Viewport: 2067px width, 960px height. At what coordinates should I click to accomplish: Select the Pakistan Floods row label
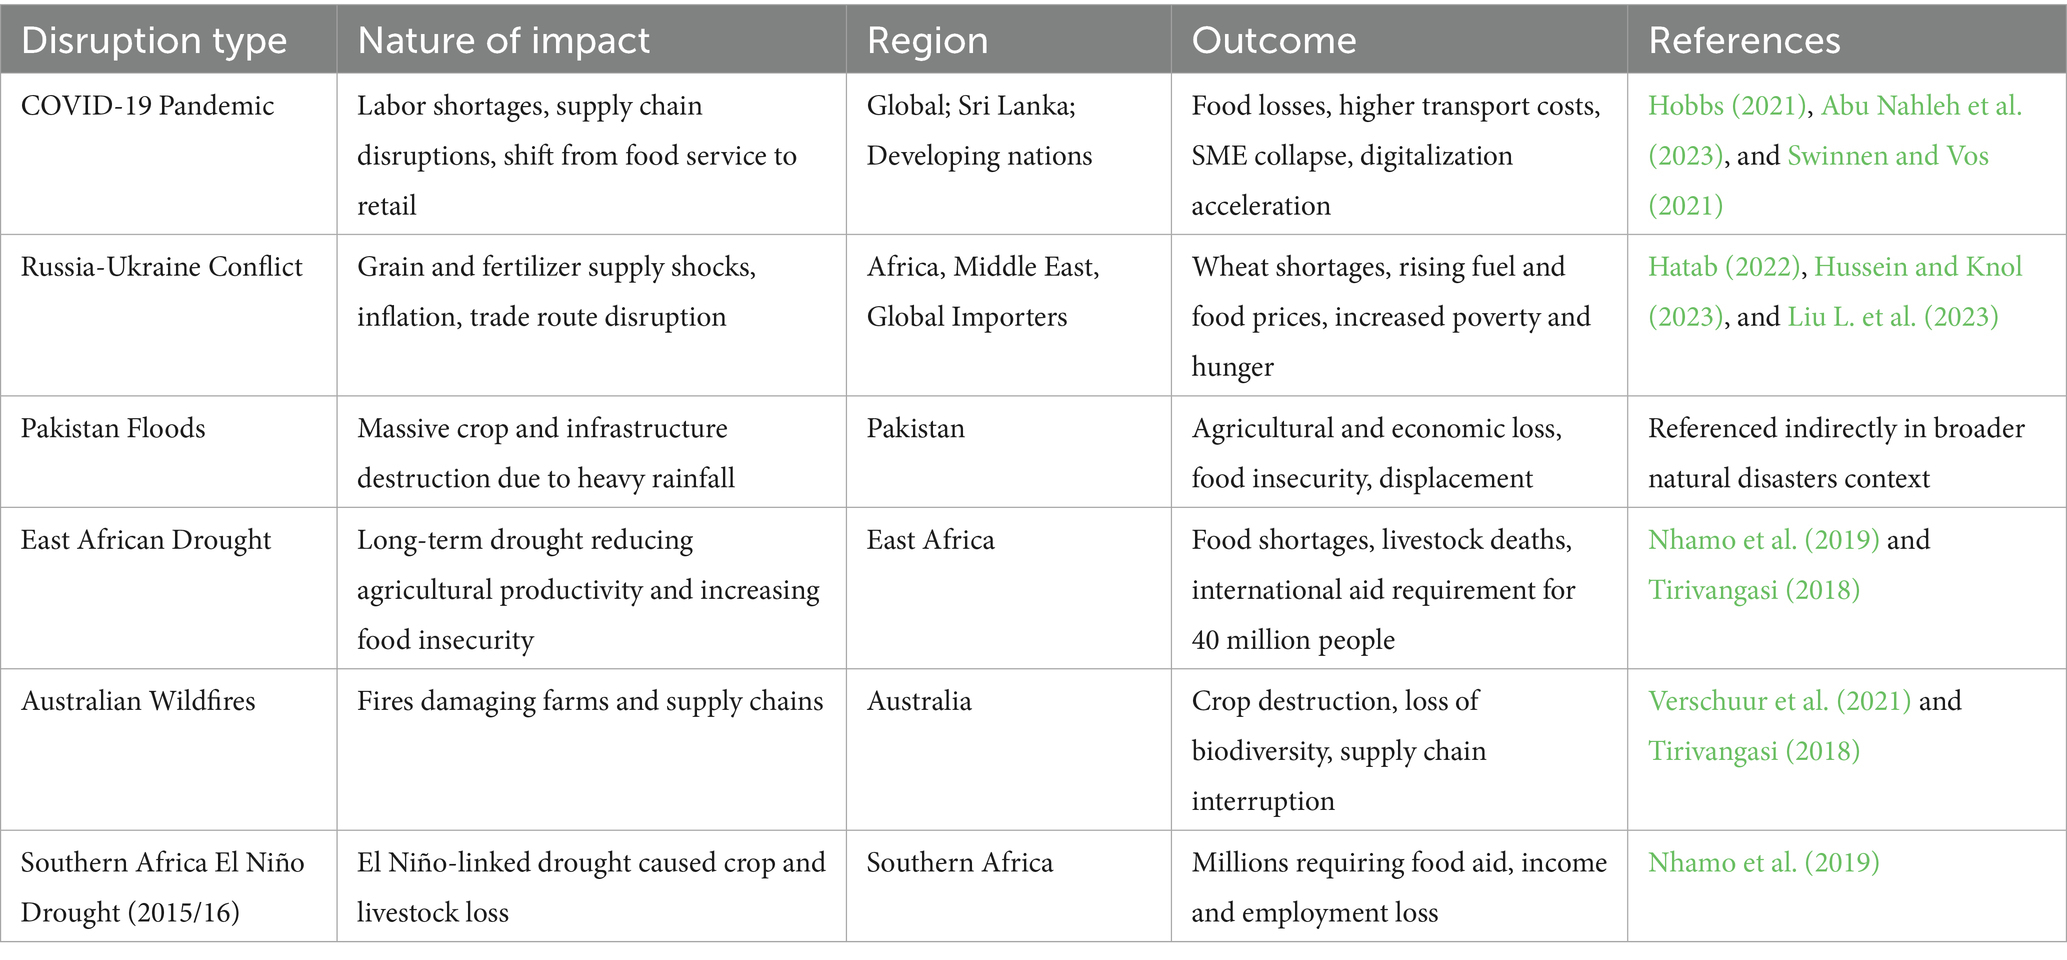(x=113, y=429)
